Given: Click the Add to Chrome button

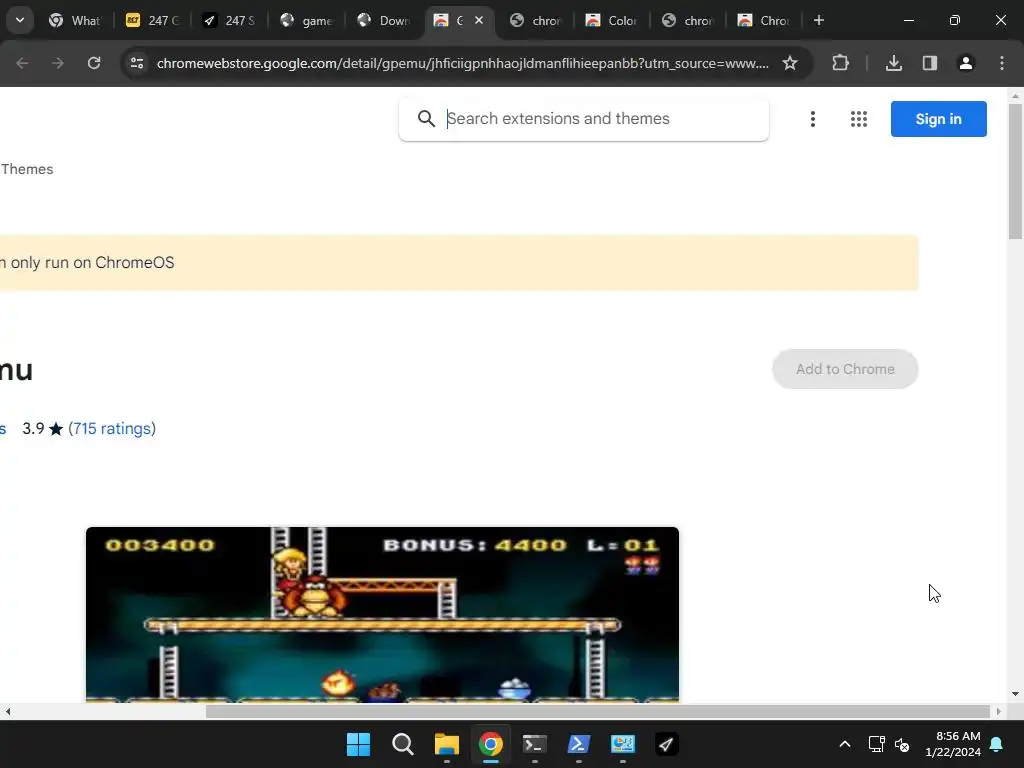Looking at the screenshot, I should pos(845,369).
